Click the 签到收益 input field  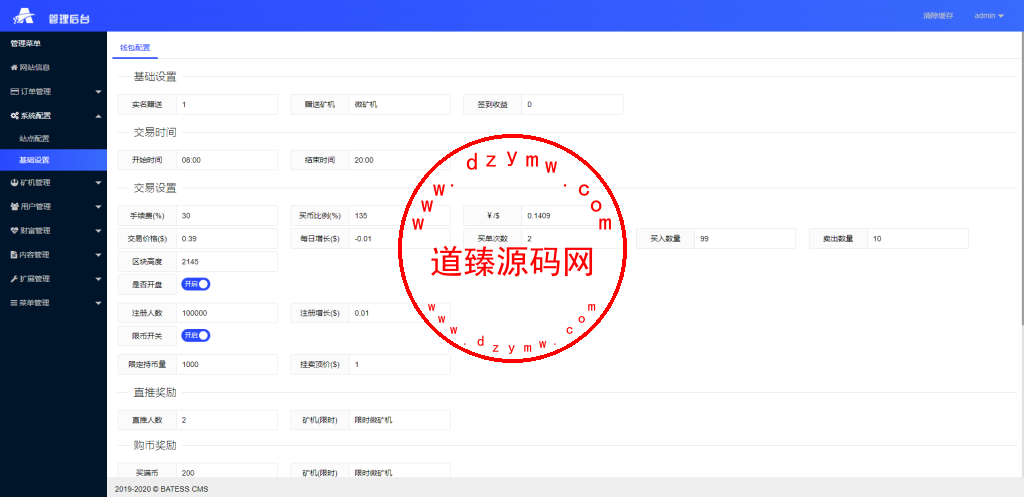click(571, 104)
